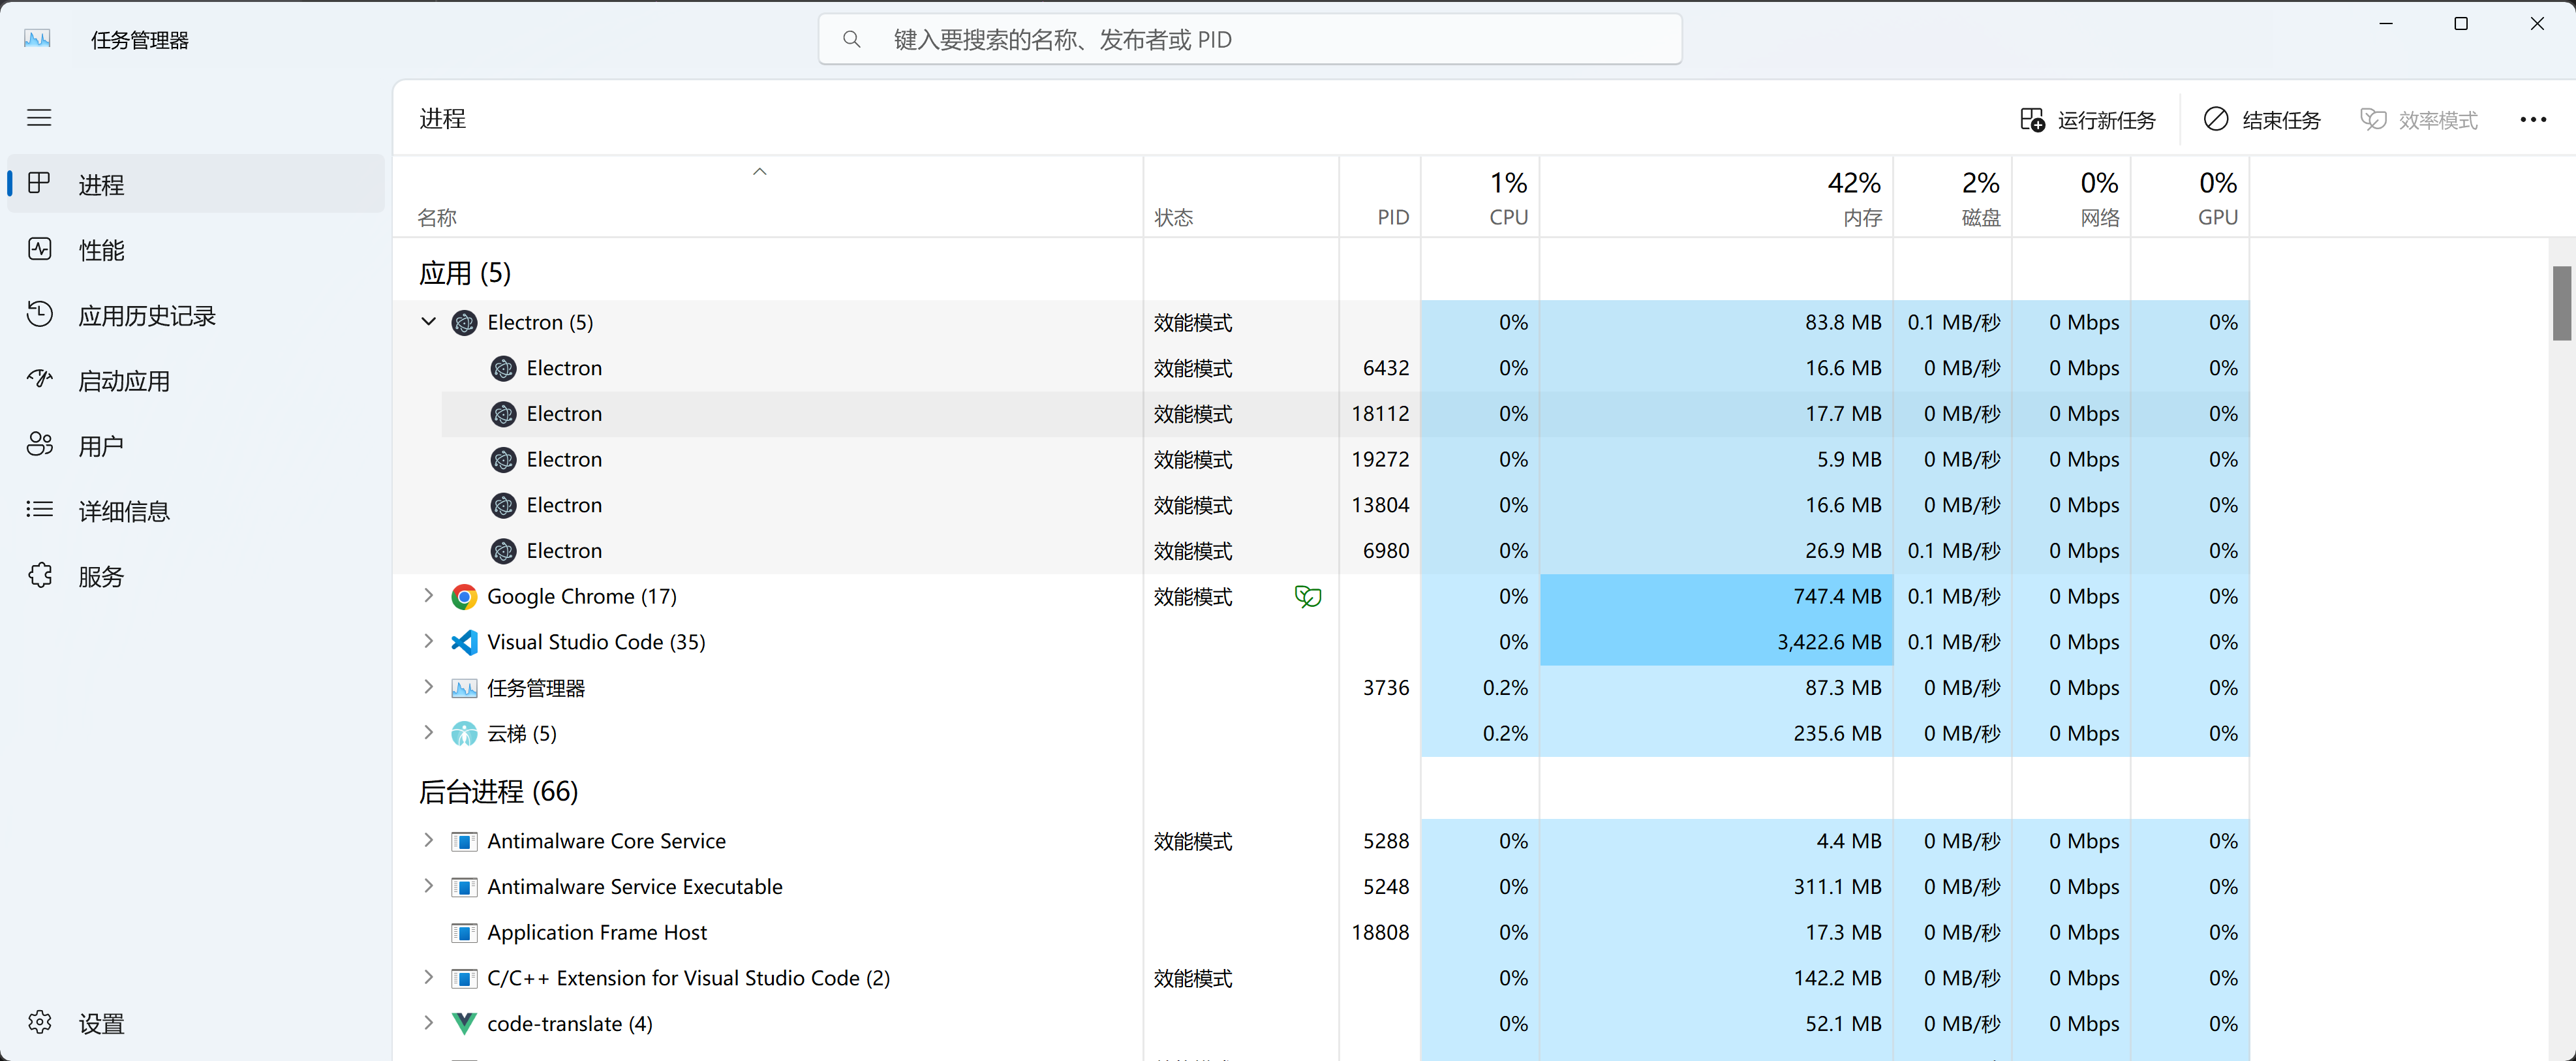2576x1061 pixels.
Task: Click the Task Manager app icon in title bar
Action: tap(37, 39)
